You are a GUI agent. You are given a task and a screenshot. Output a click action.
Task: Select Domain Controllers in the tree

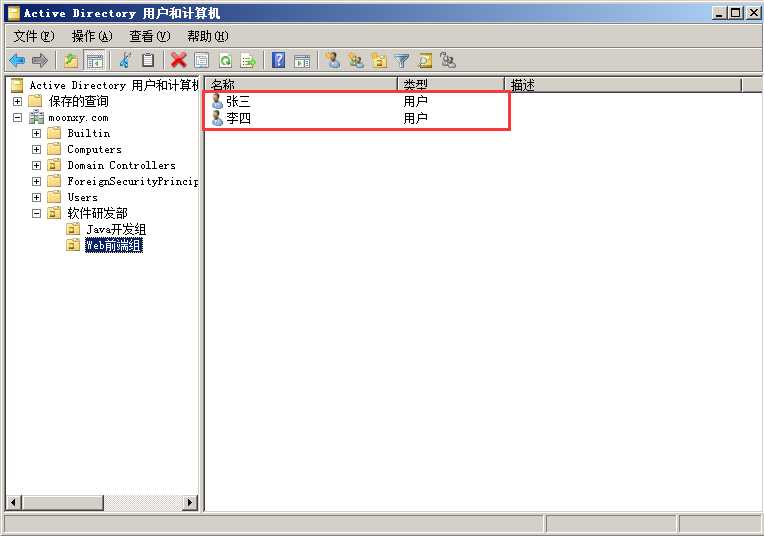coord(121,165)
